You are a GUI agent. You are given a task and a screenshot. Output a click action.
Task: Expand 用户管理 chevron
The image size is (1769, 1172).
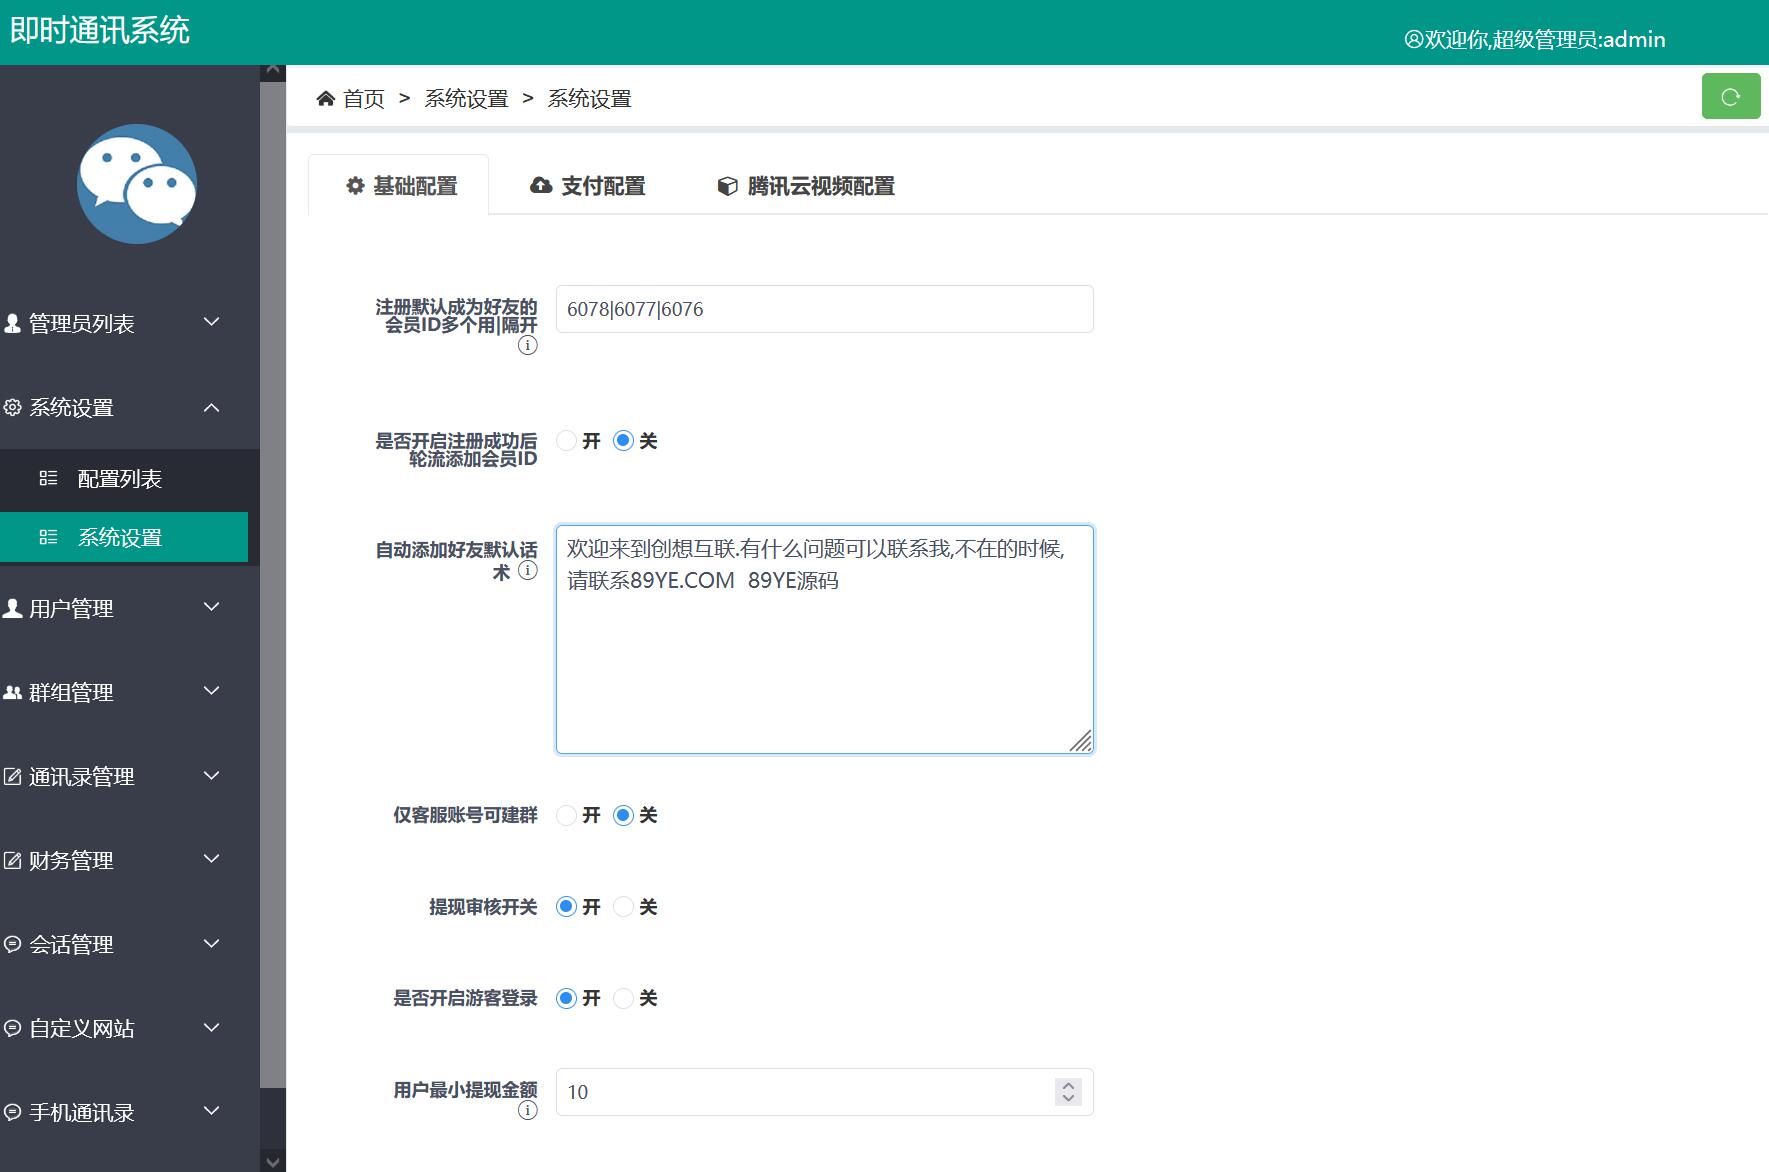[211, 607]
